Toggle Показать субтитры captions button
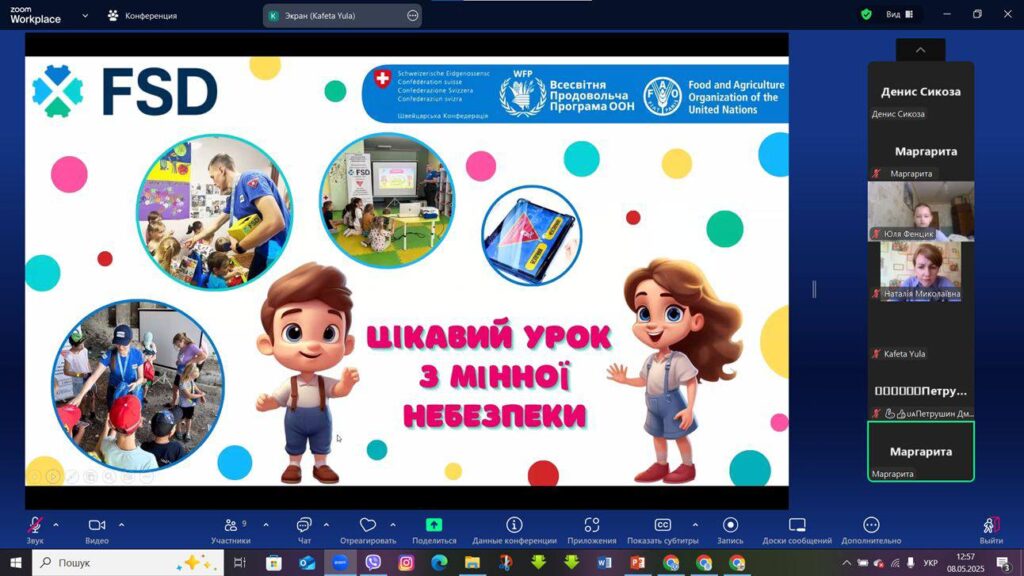This screenshot has width=1024, height=576. click(663, 530)
